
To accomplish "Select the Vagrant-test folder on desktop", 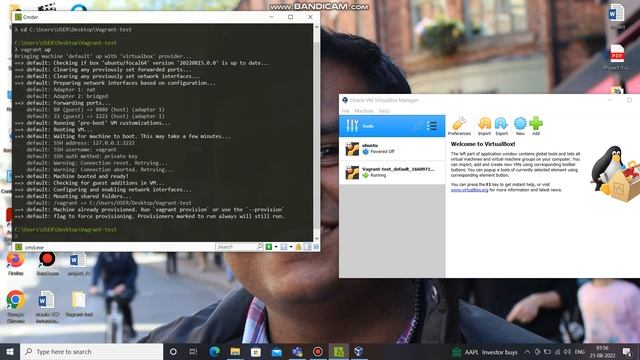I will pos(79,304).
